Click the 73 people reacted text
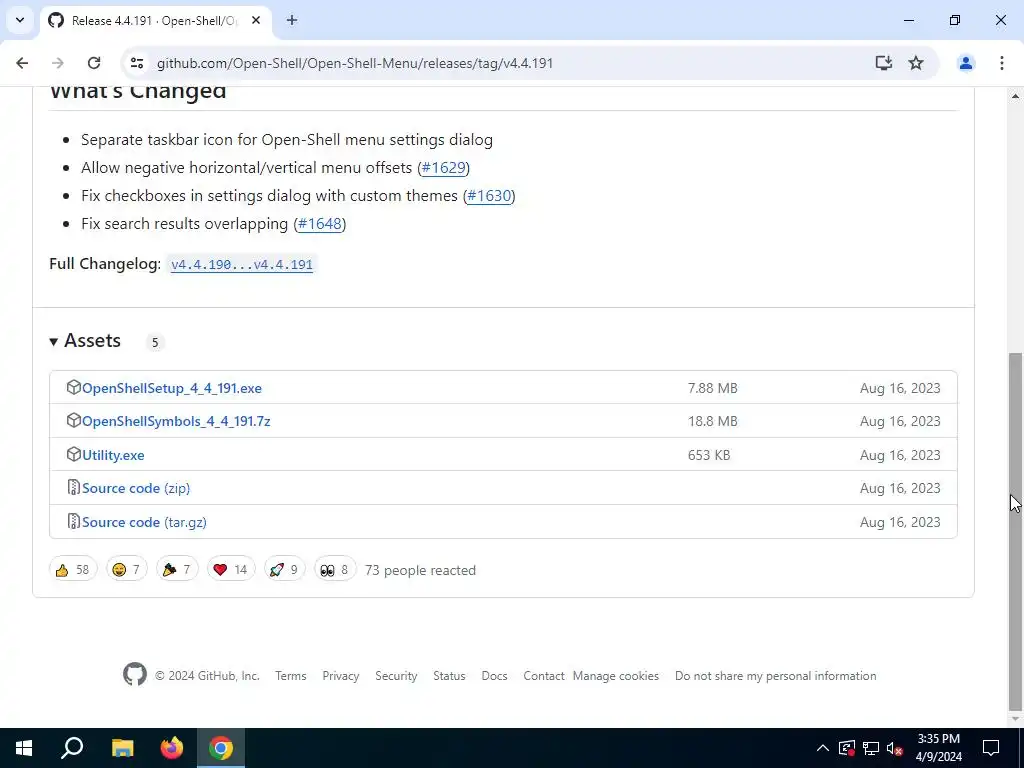This screenshot has width=1024, height=768. coord(421,571)
